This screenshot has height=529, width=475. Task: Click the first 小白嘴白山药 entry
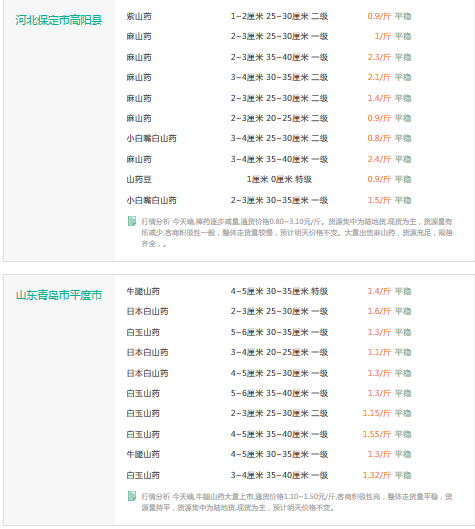[151, 138]
